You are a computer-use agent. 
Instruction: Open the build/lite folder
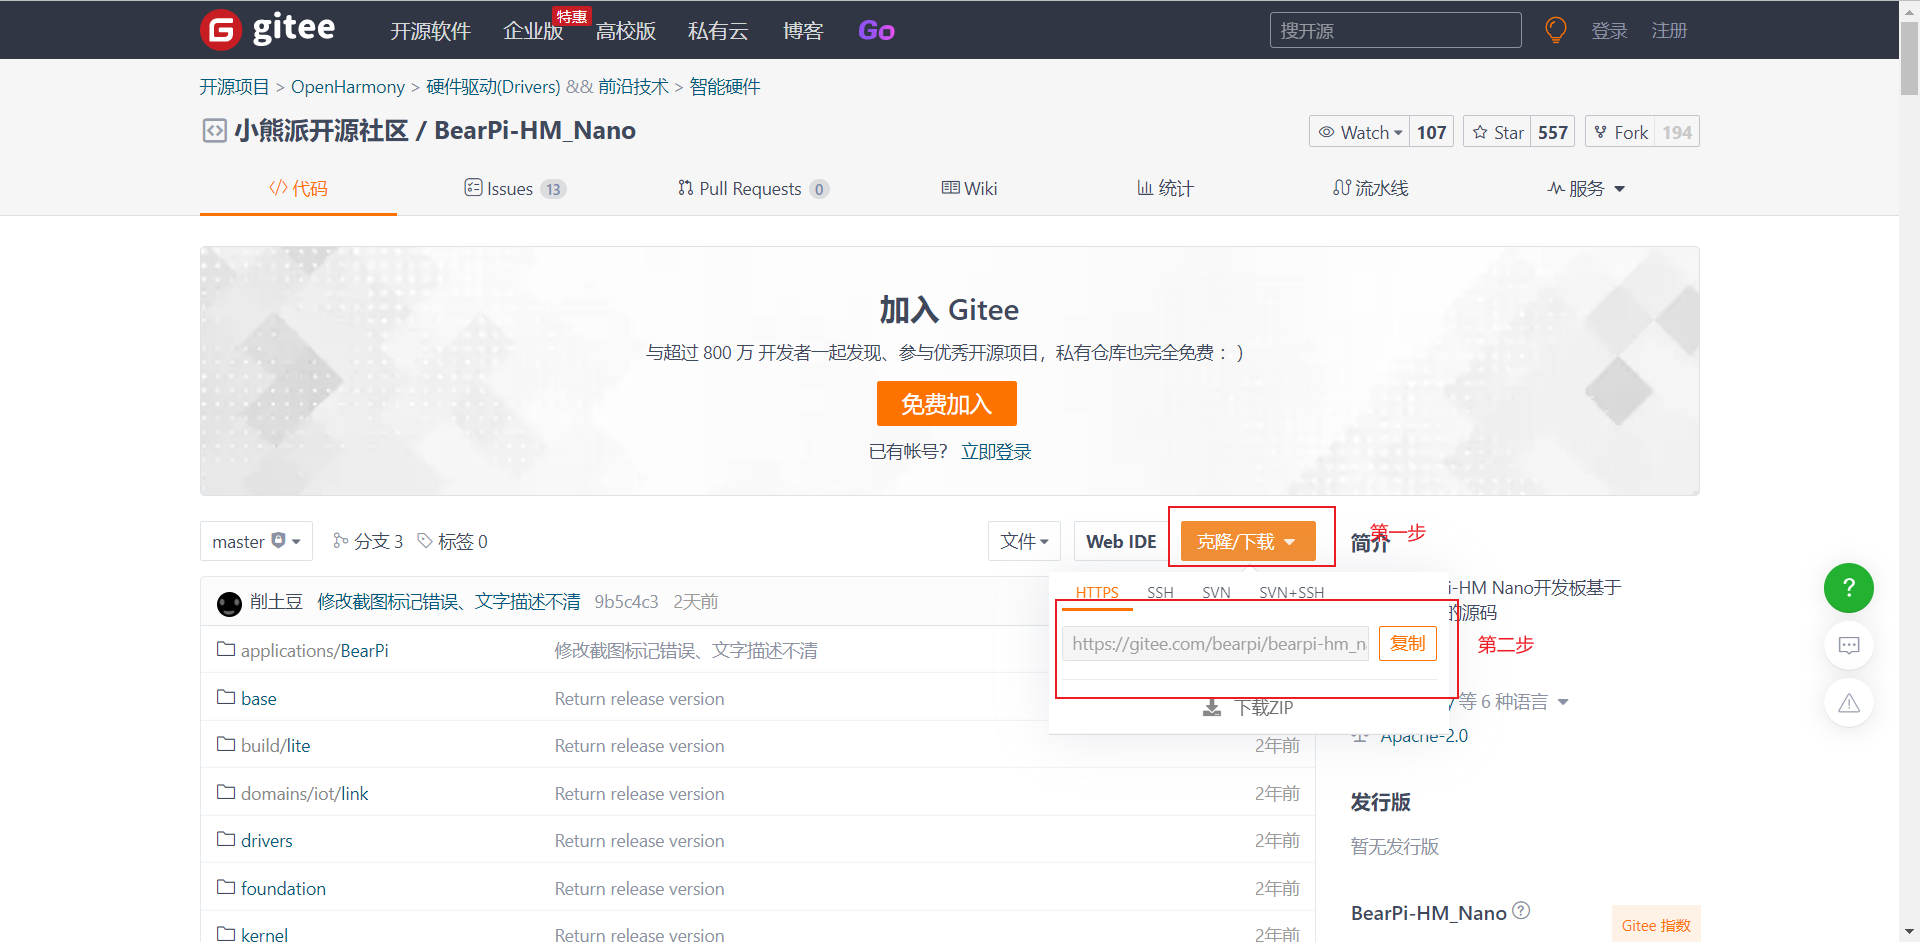point(276,746)
